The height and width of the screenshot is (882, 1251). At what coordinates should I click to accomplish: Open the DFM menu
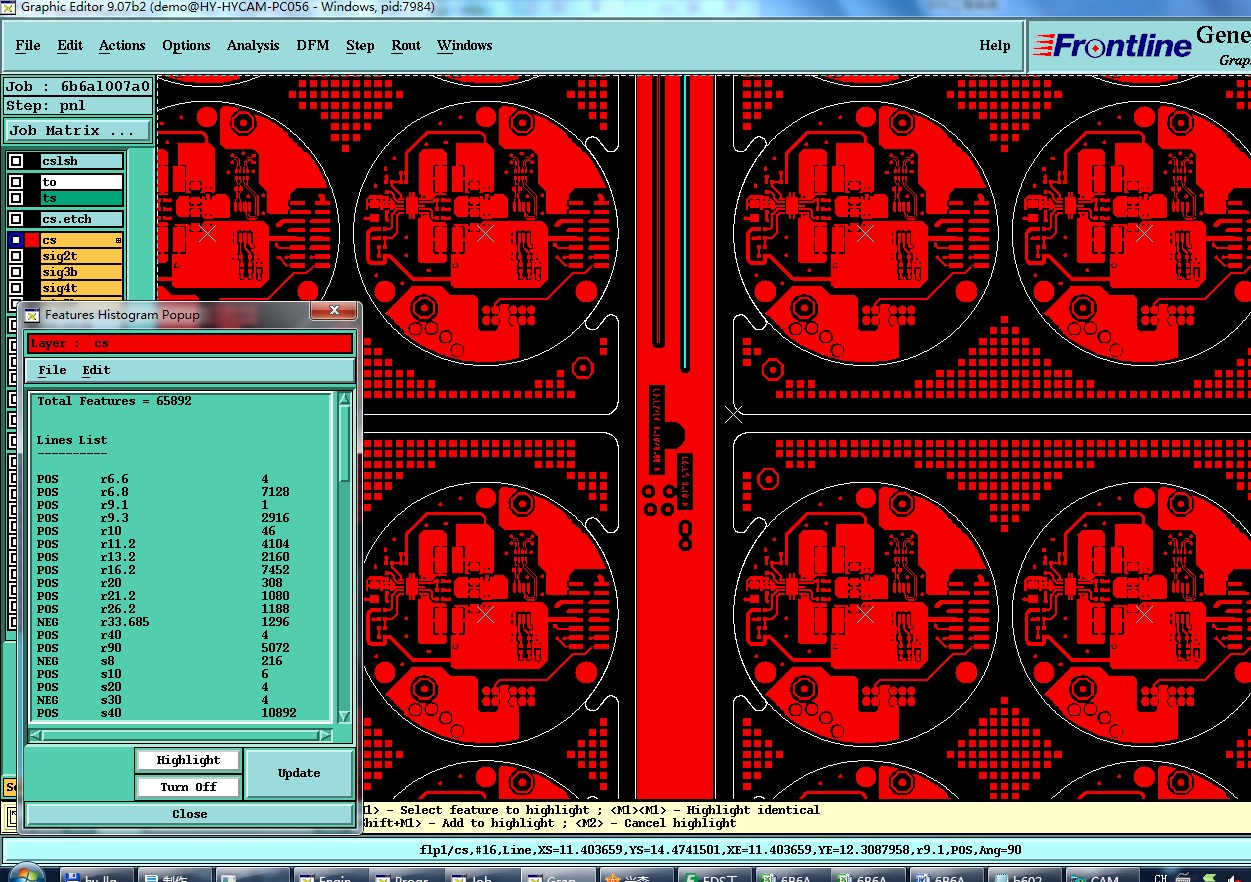pos(313,45)
